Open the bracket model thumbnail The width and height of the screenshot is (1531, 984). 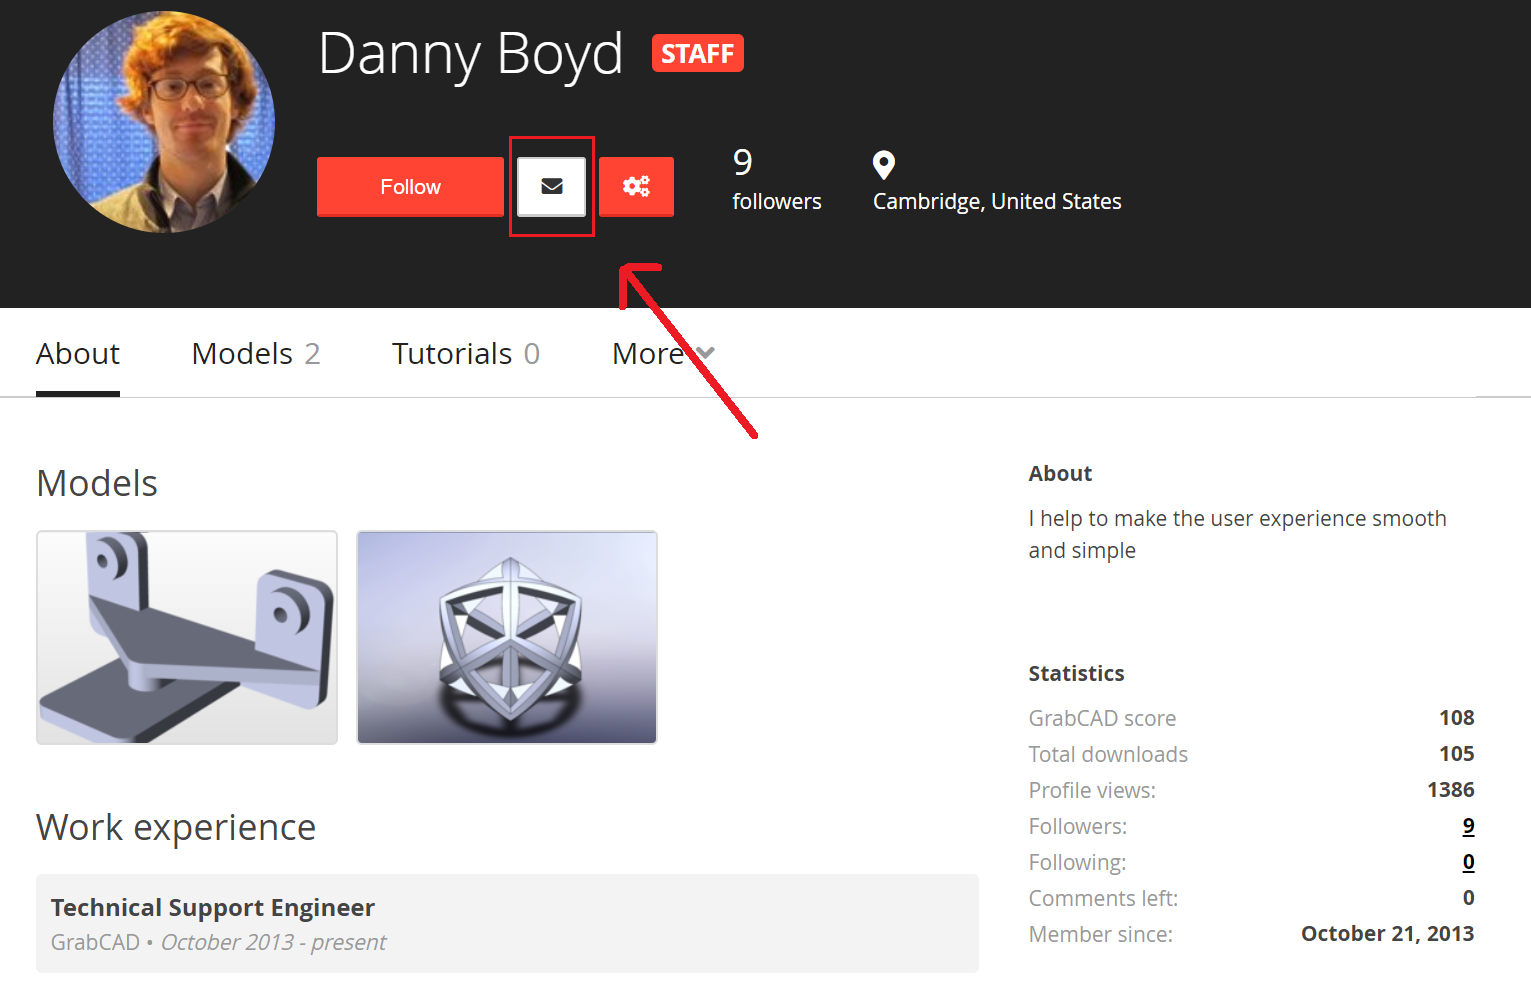(187, 637)
